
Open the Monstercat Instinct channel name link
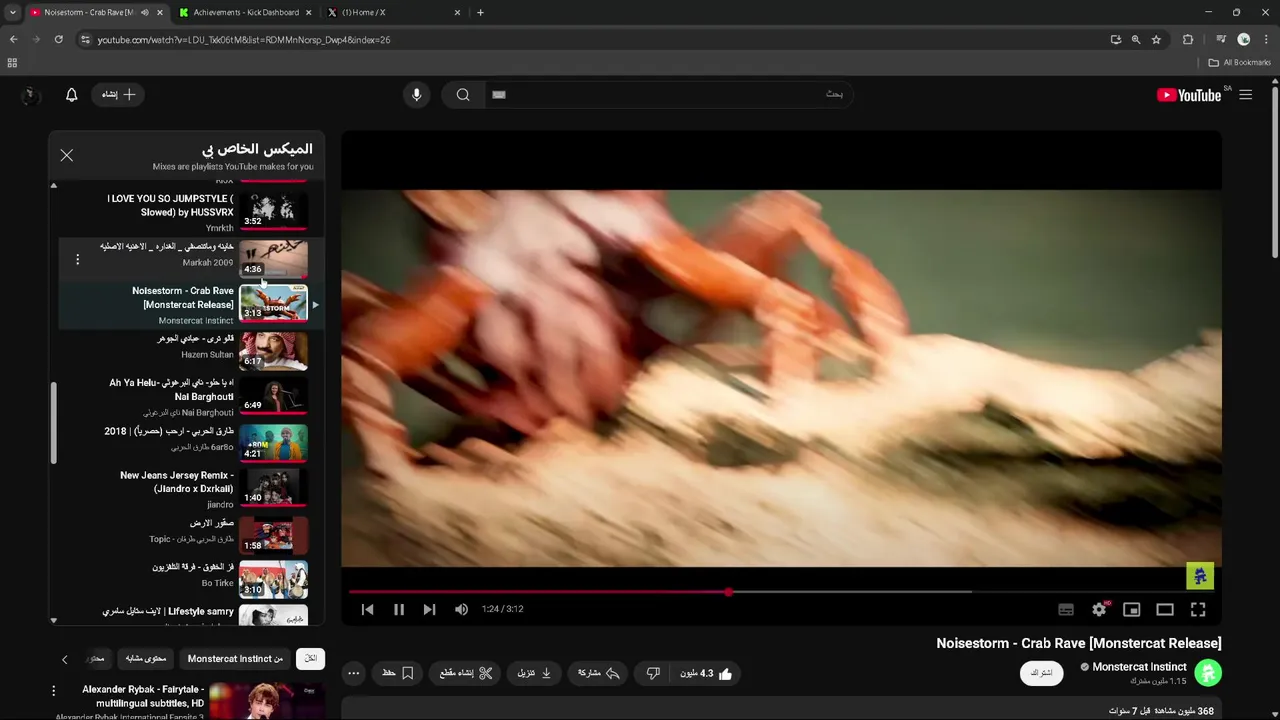tap(1139, 667)
